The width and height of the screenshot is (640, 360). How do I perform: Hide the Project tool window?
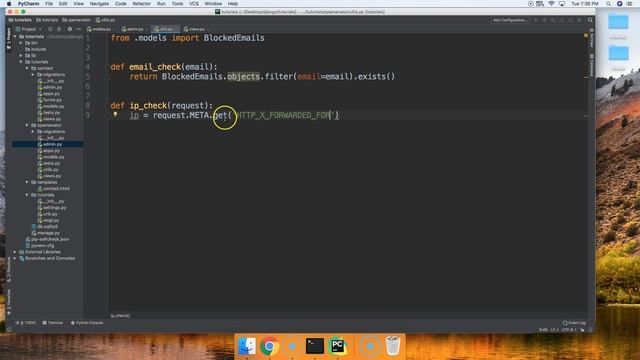pos(78,29)
